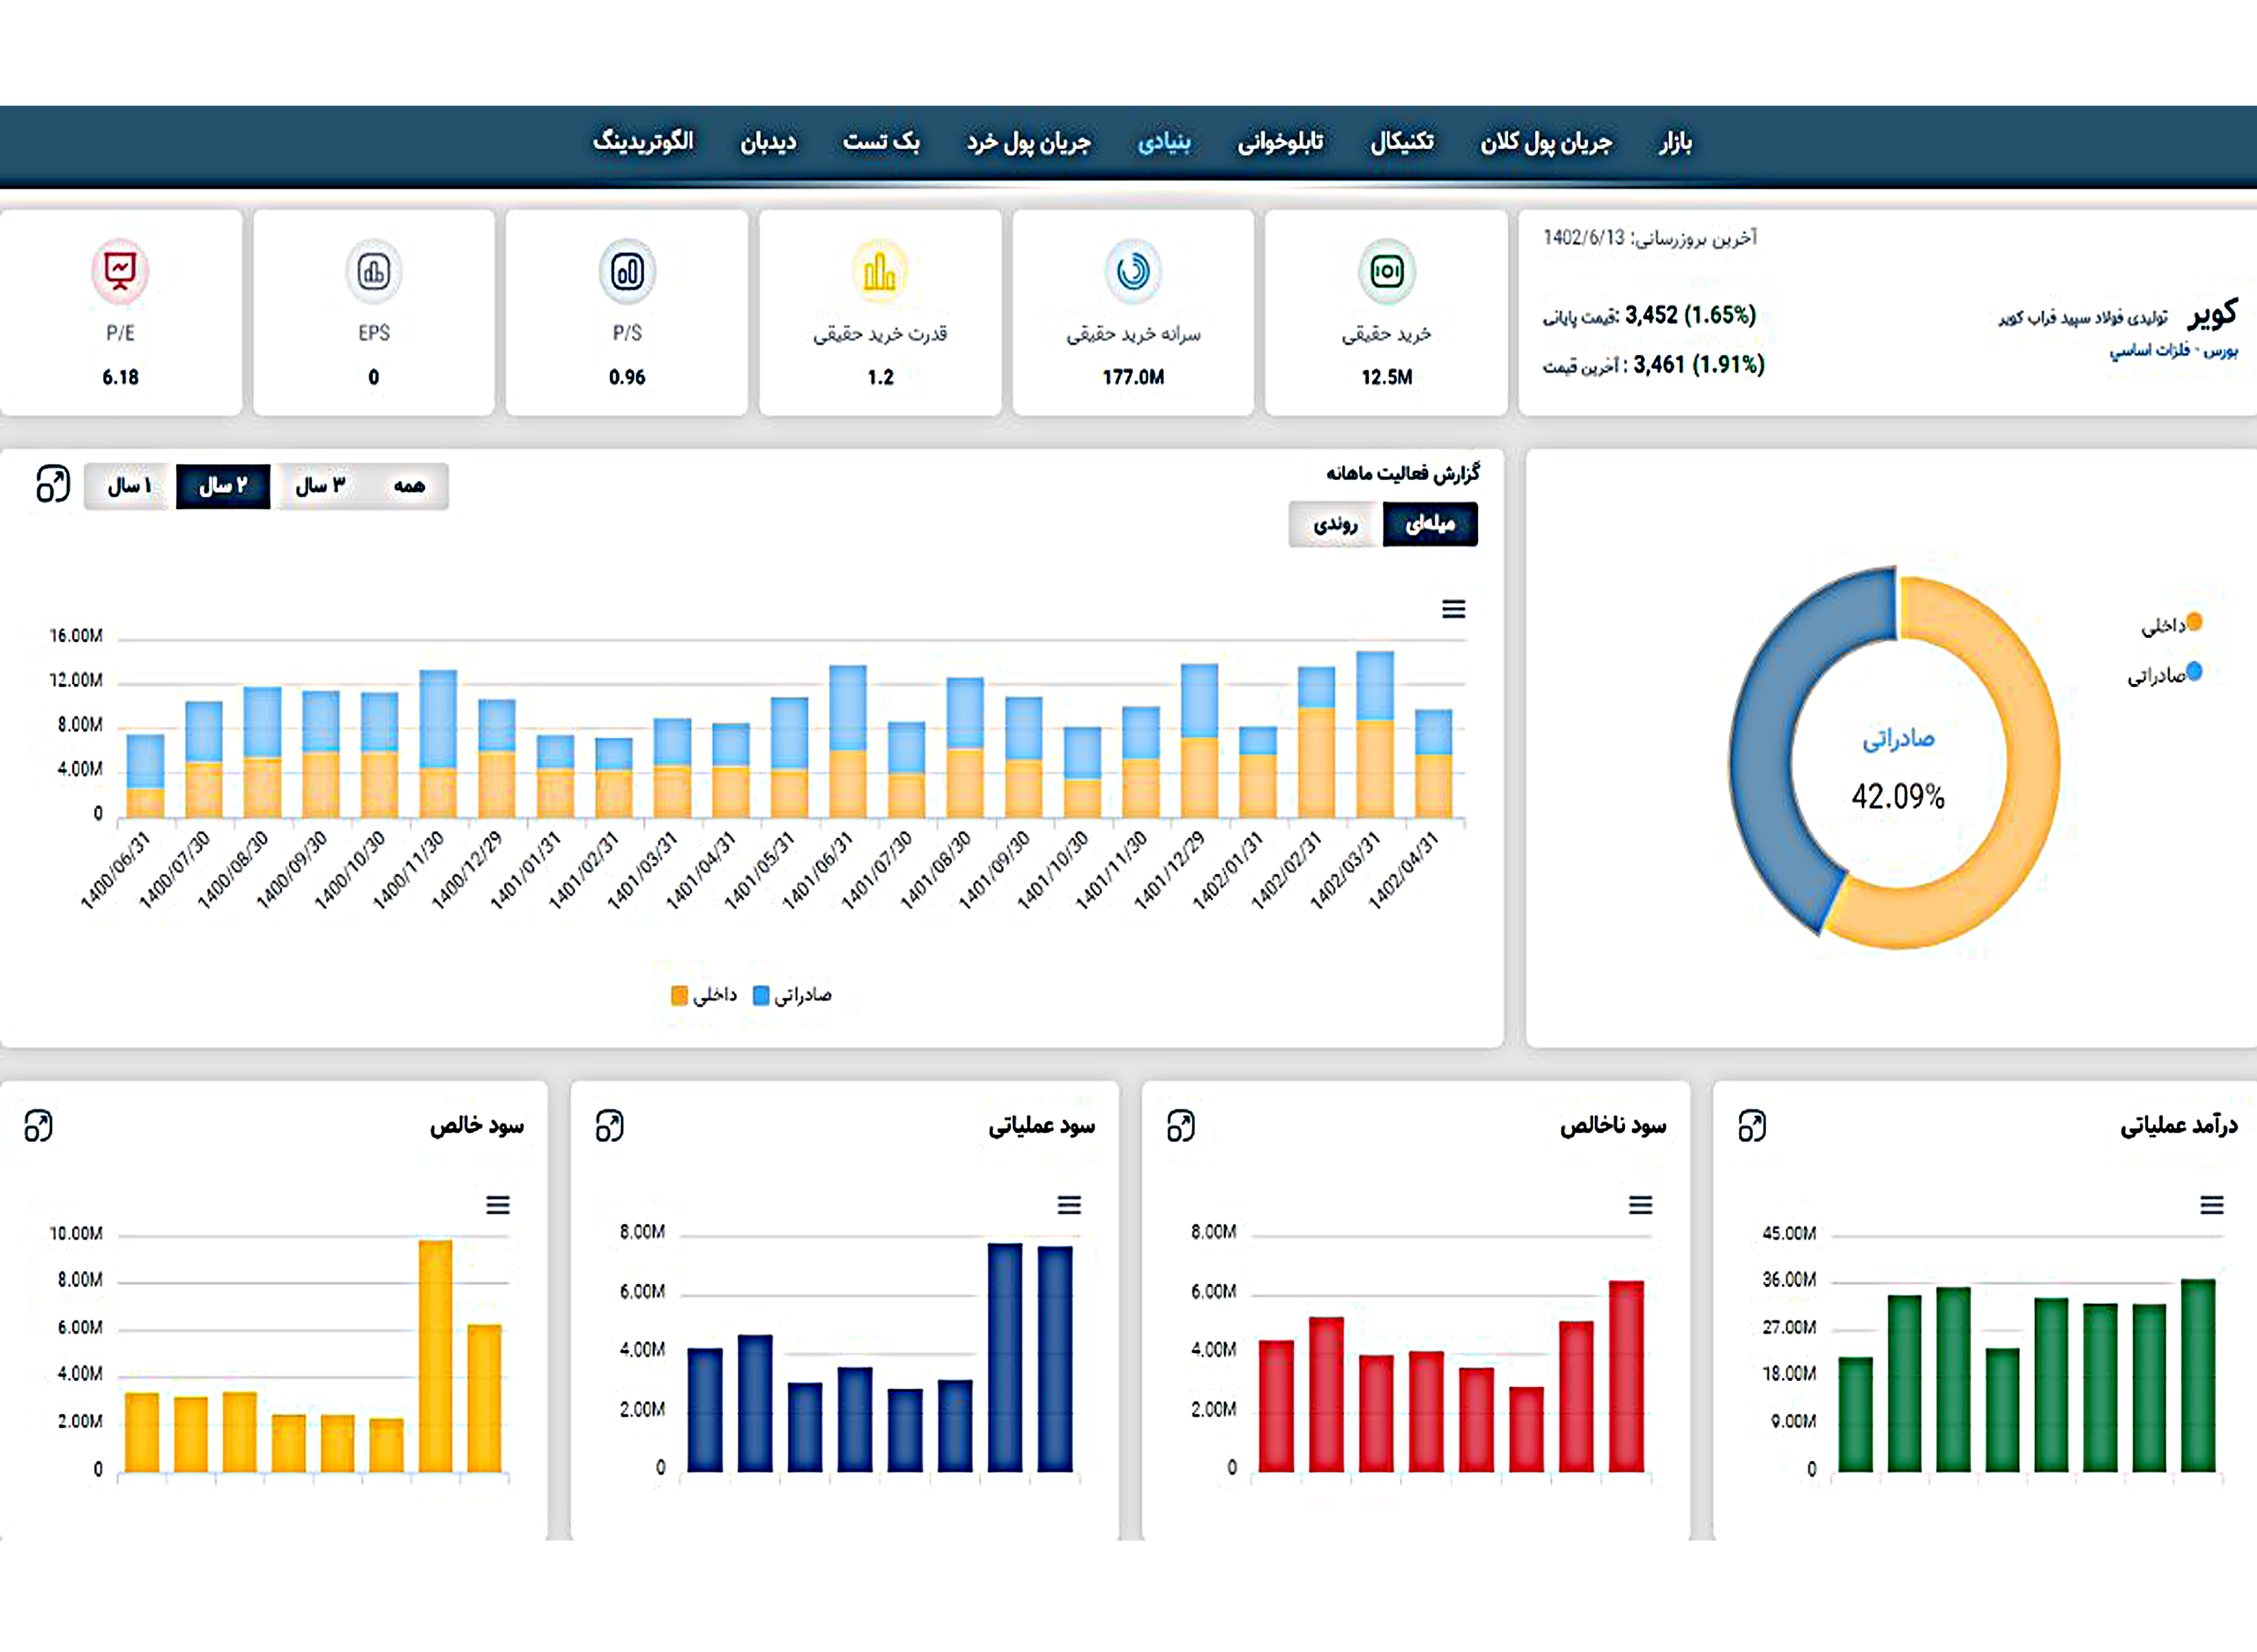Click the EPS chart icon
This screenshot has width=2257, height=1652.
[374, 271]
